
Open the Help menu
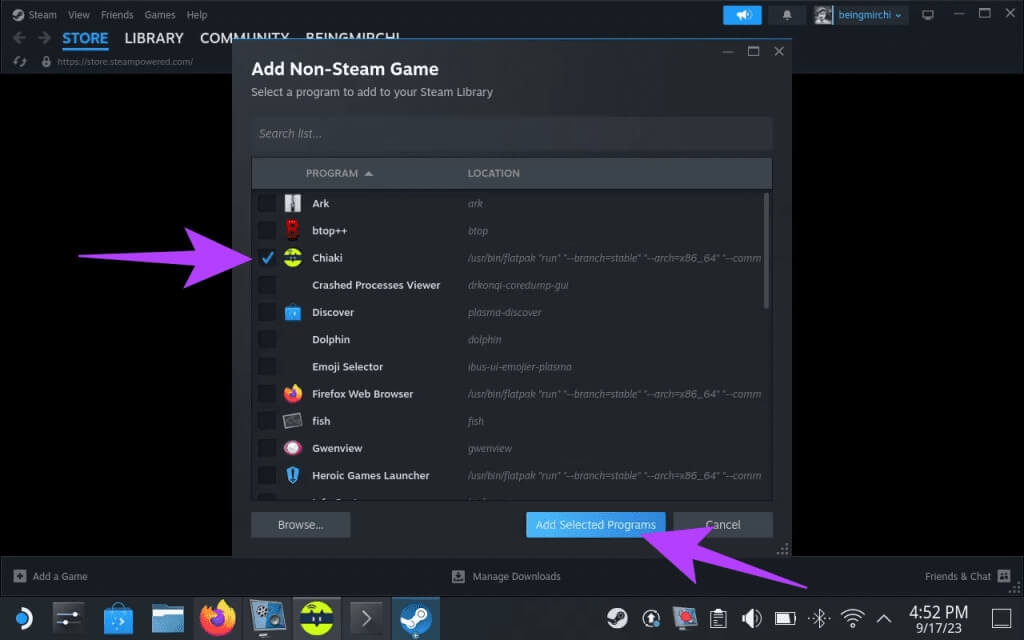pos(197,14)
